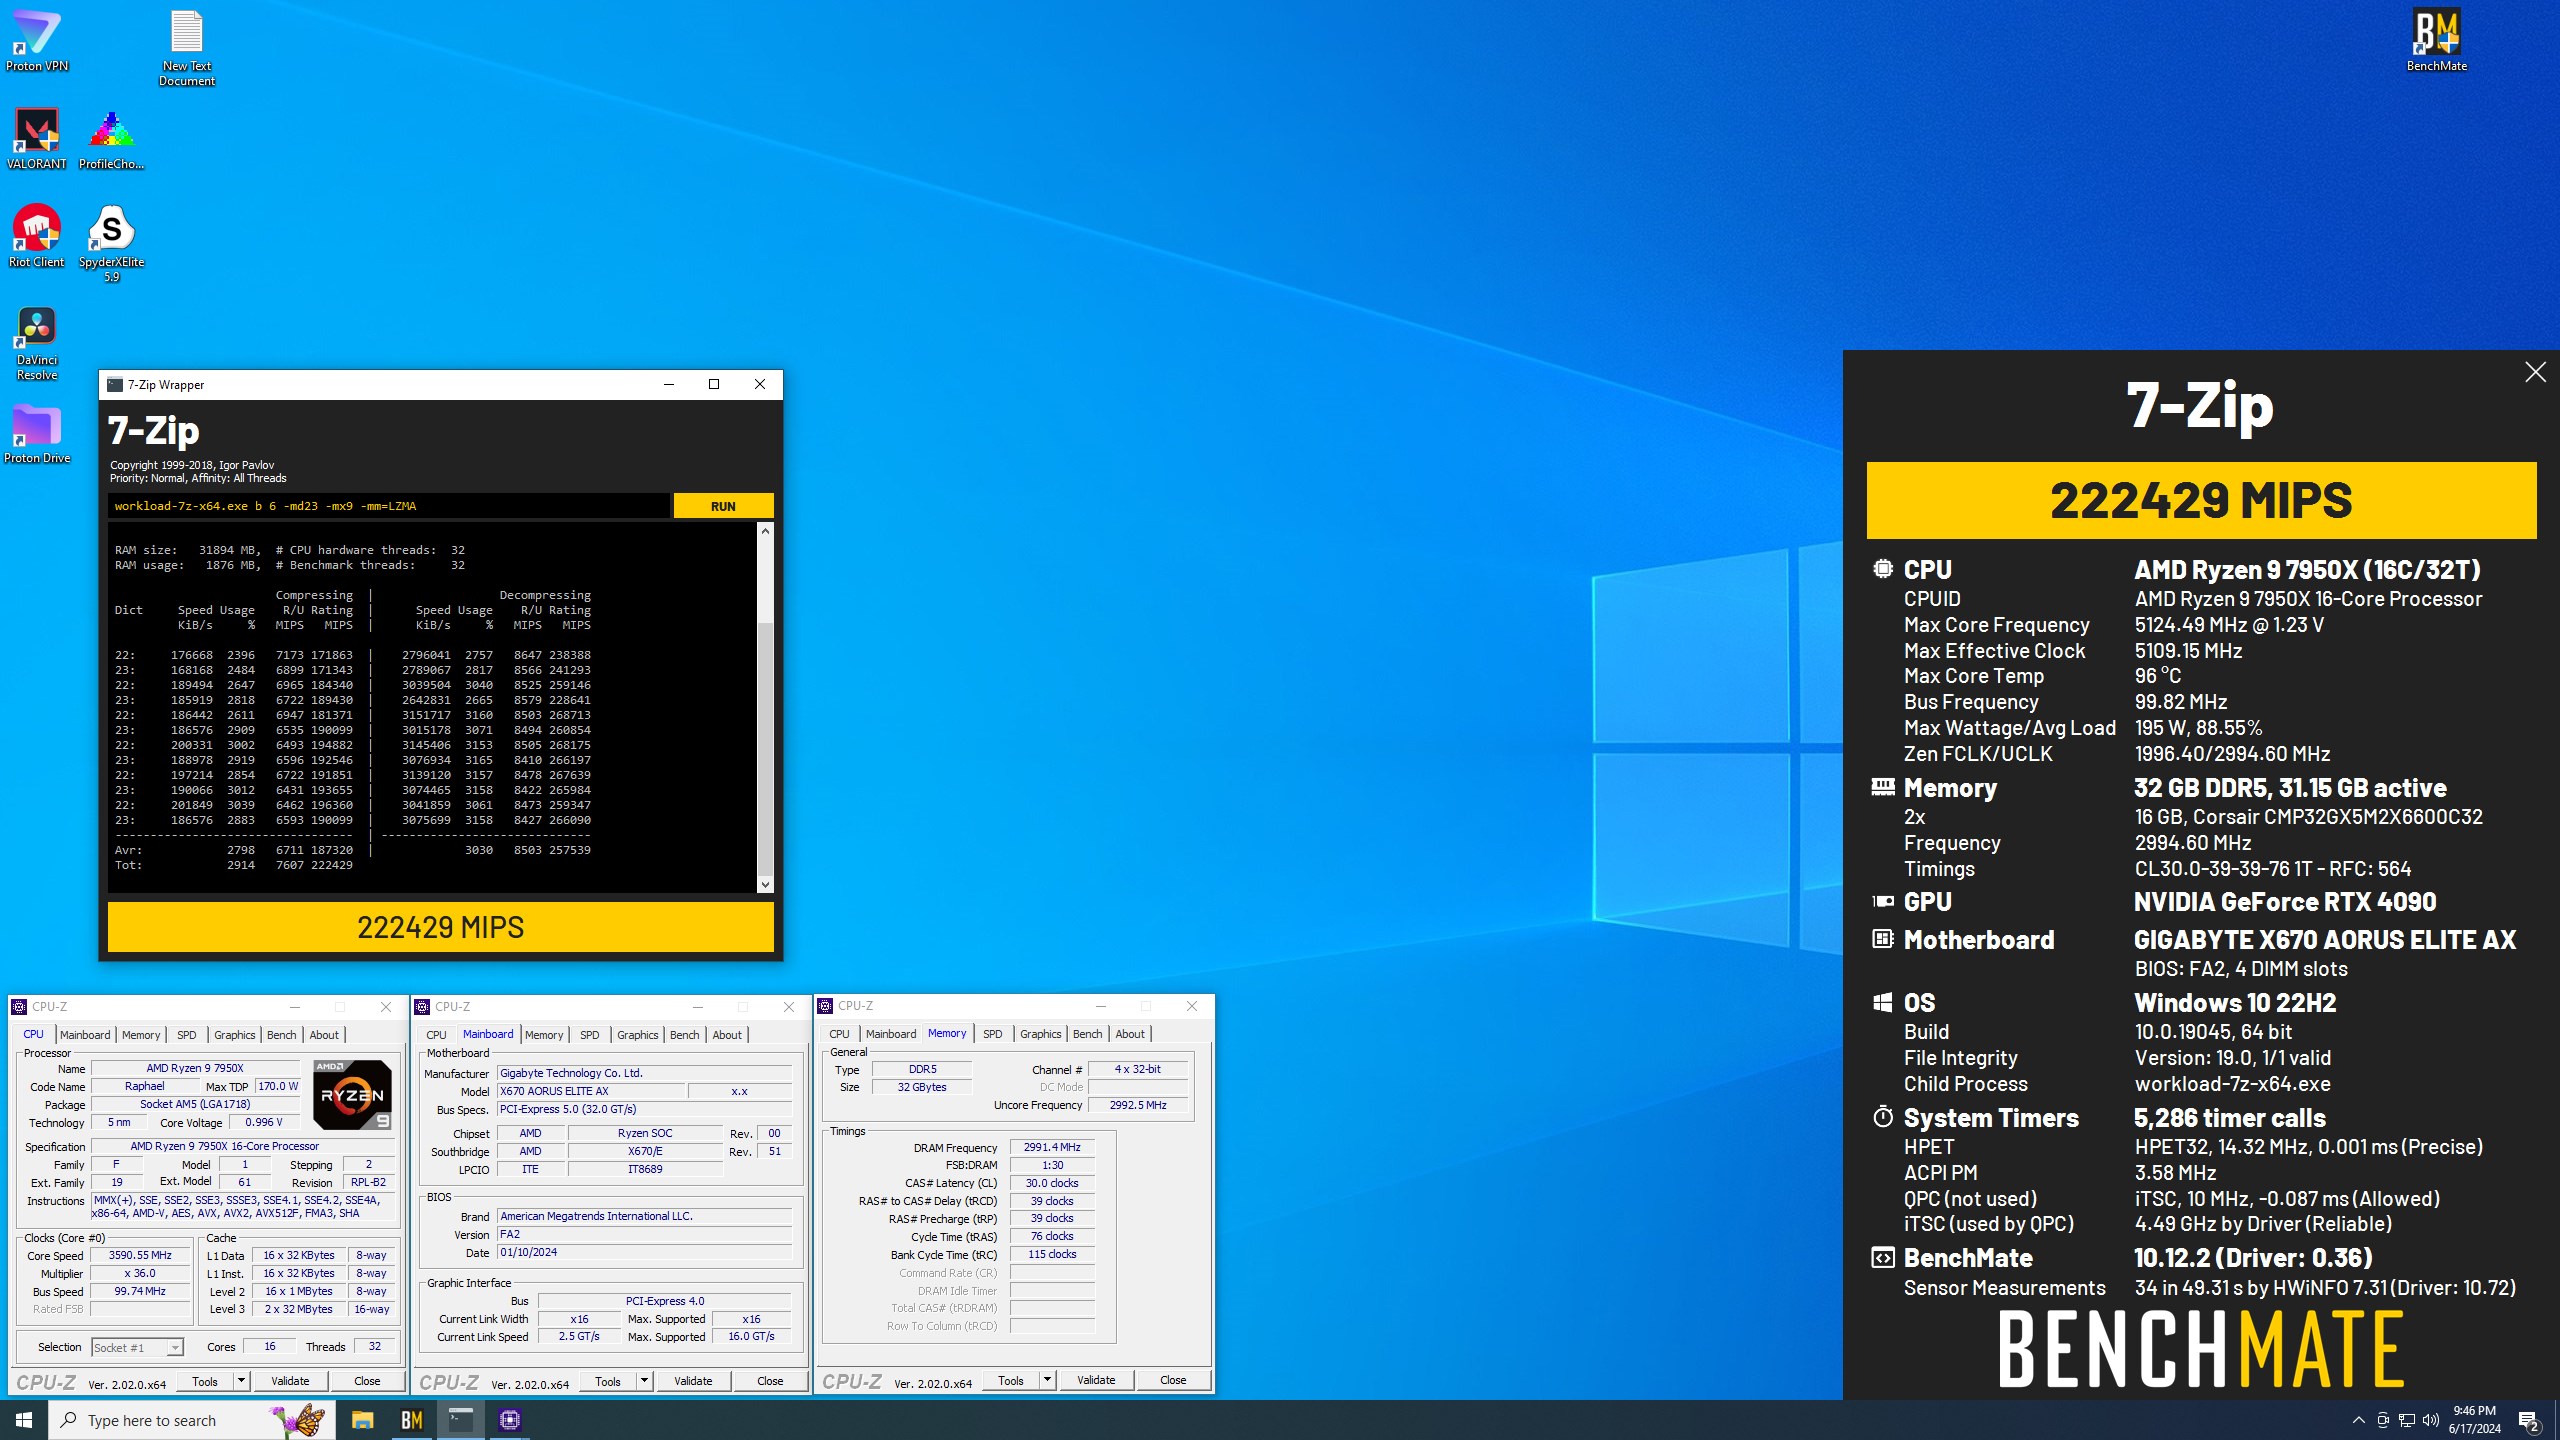Click the X670 AORUS ELITE AX model field
The image size is (2560, 1440).
pos(590,1092)
